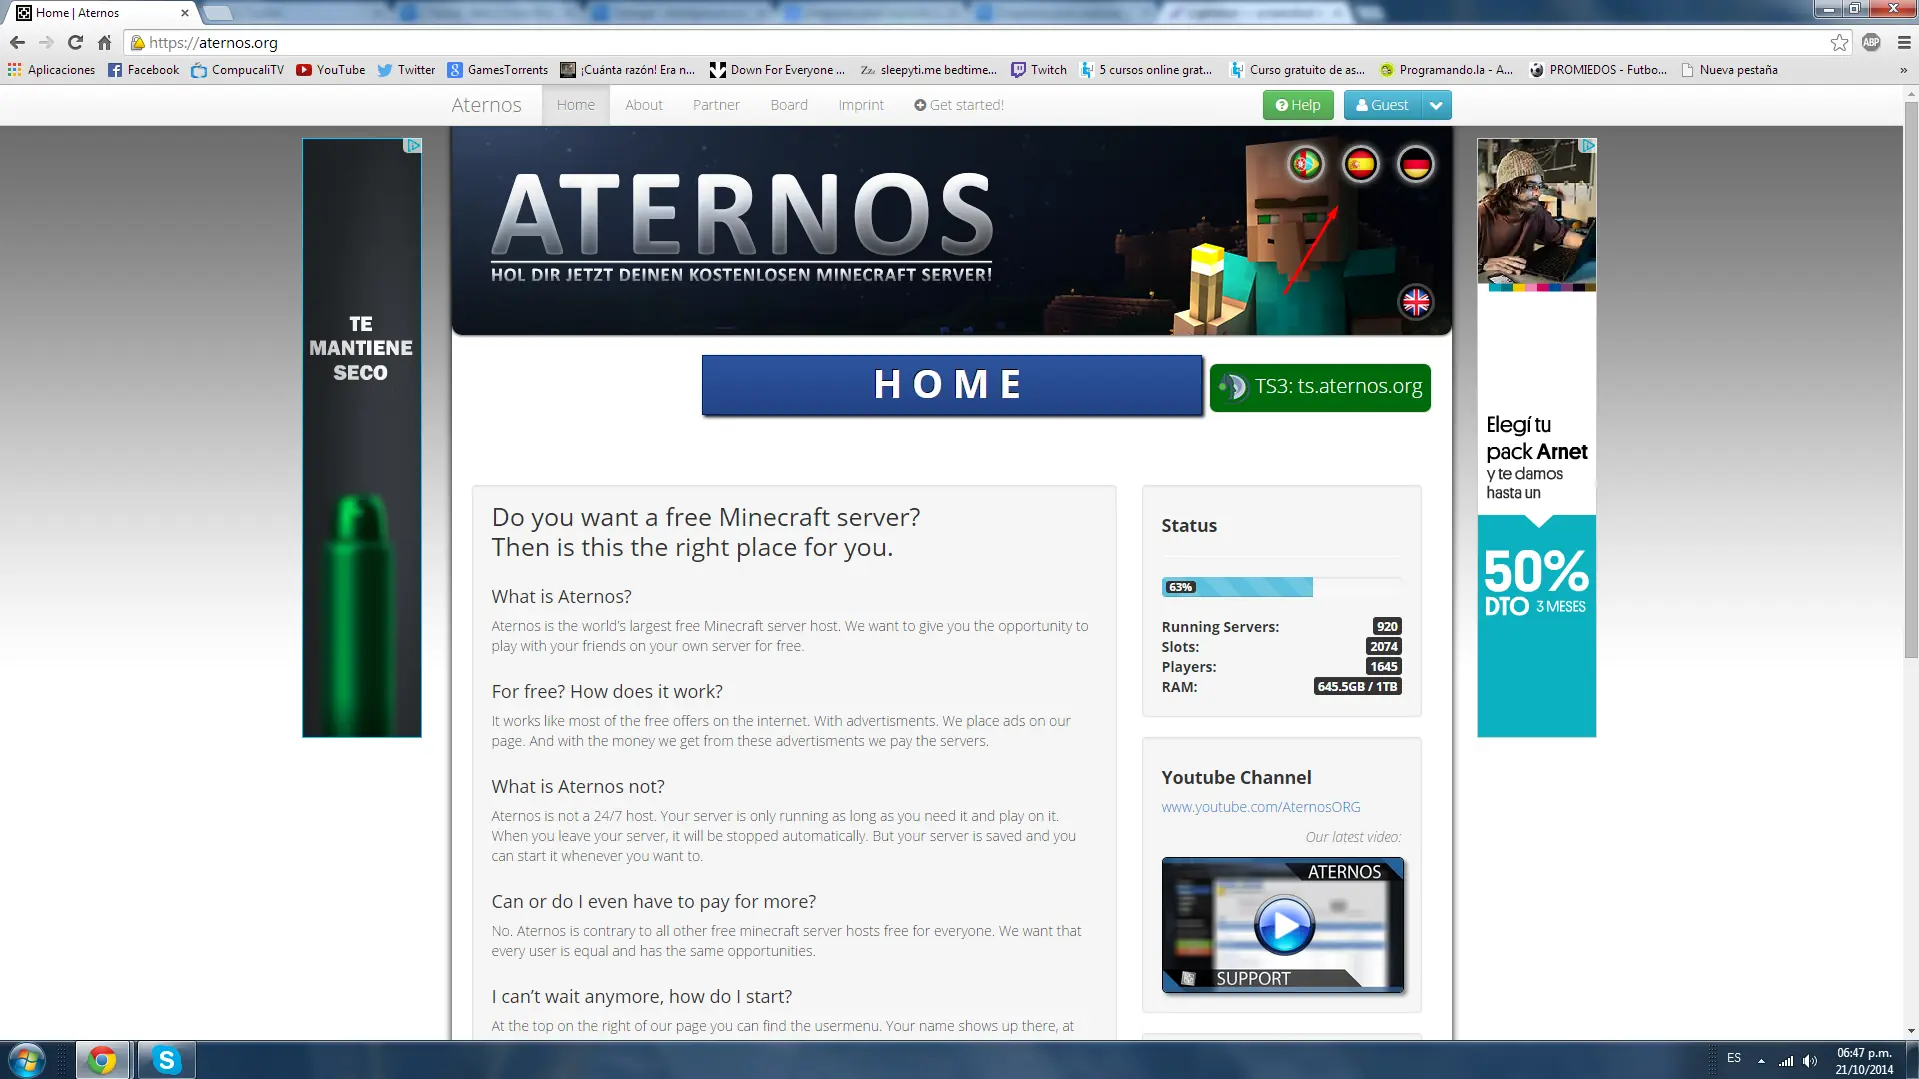The image size is (1919, 1079).
Task: Open the Programando.la bookmark
Action: (1446, 70)
